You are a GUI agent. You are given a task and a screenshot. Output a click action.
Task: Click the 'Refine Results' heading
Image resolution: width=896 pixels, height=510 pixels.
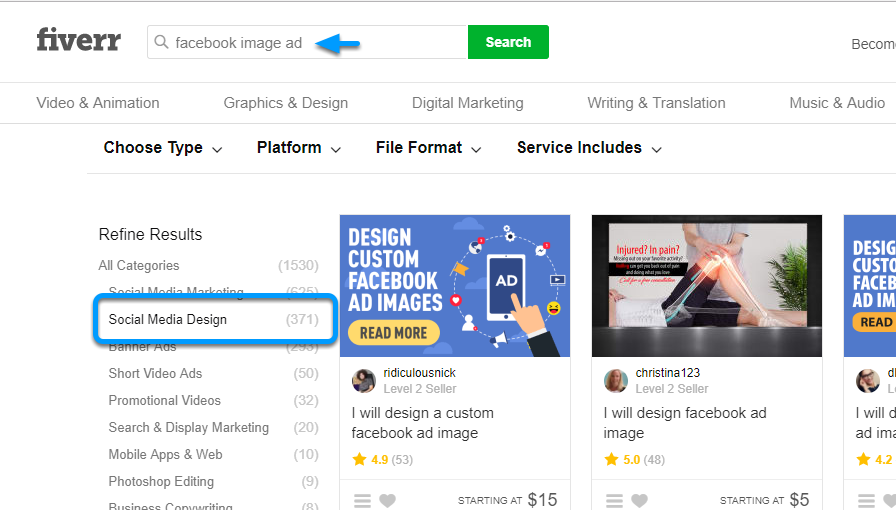150,234
